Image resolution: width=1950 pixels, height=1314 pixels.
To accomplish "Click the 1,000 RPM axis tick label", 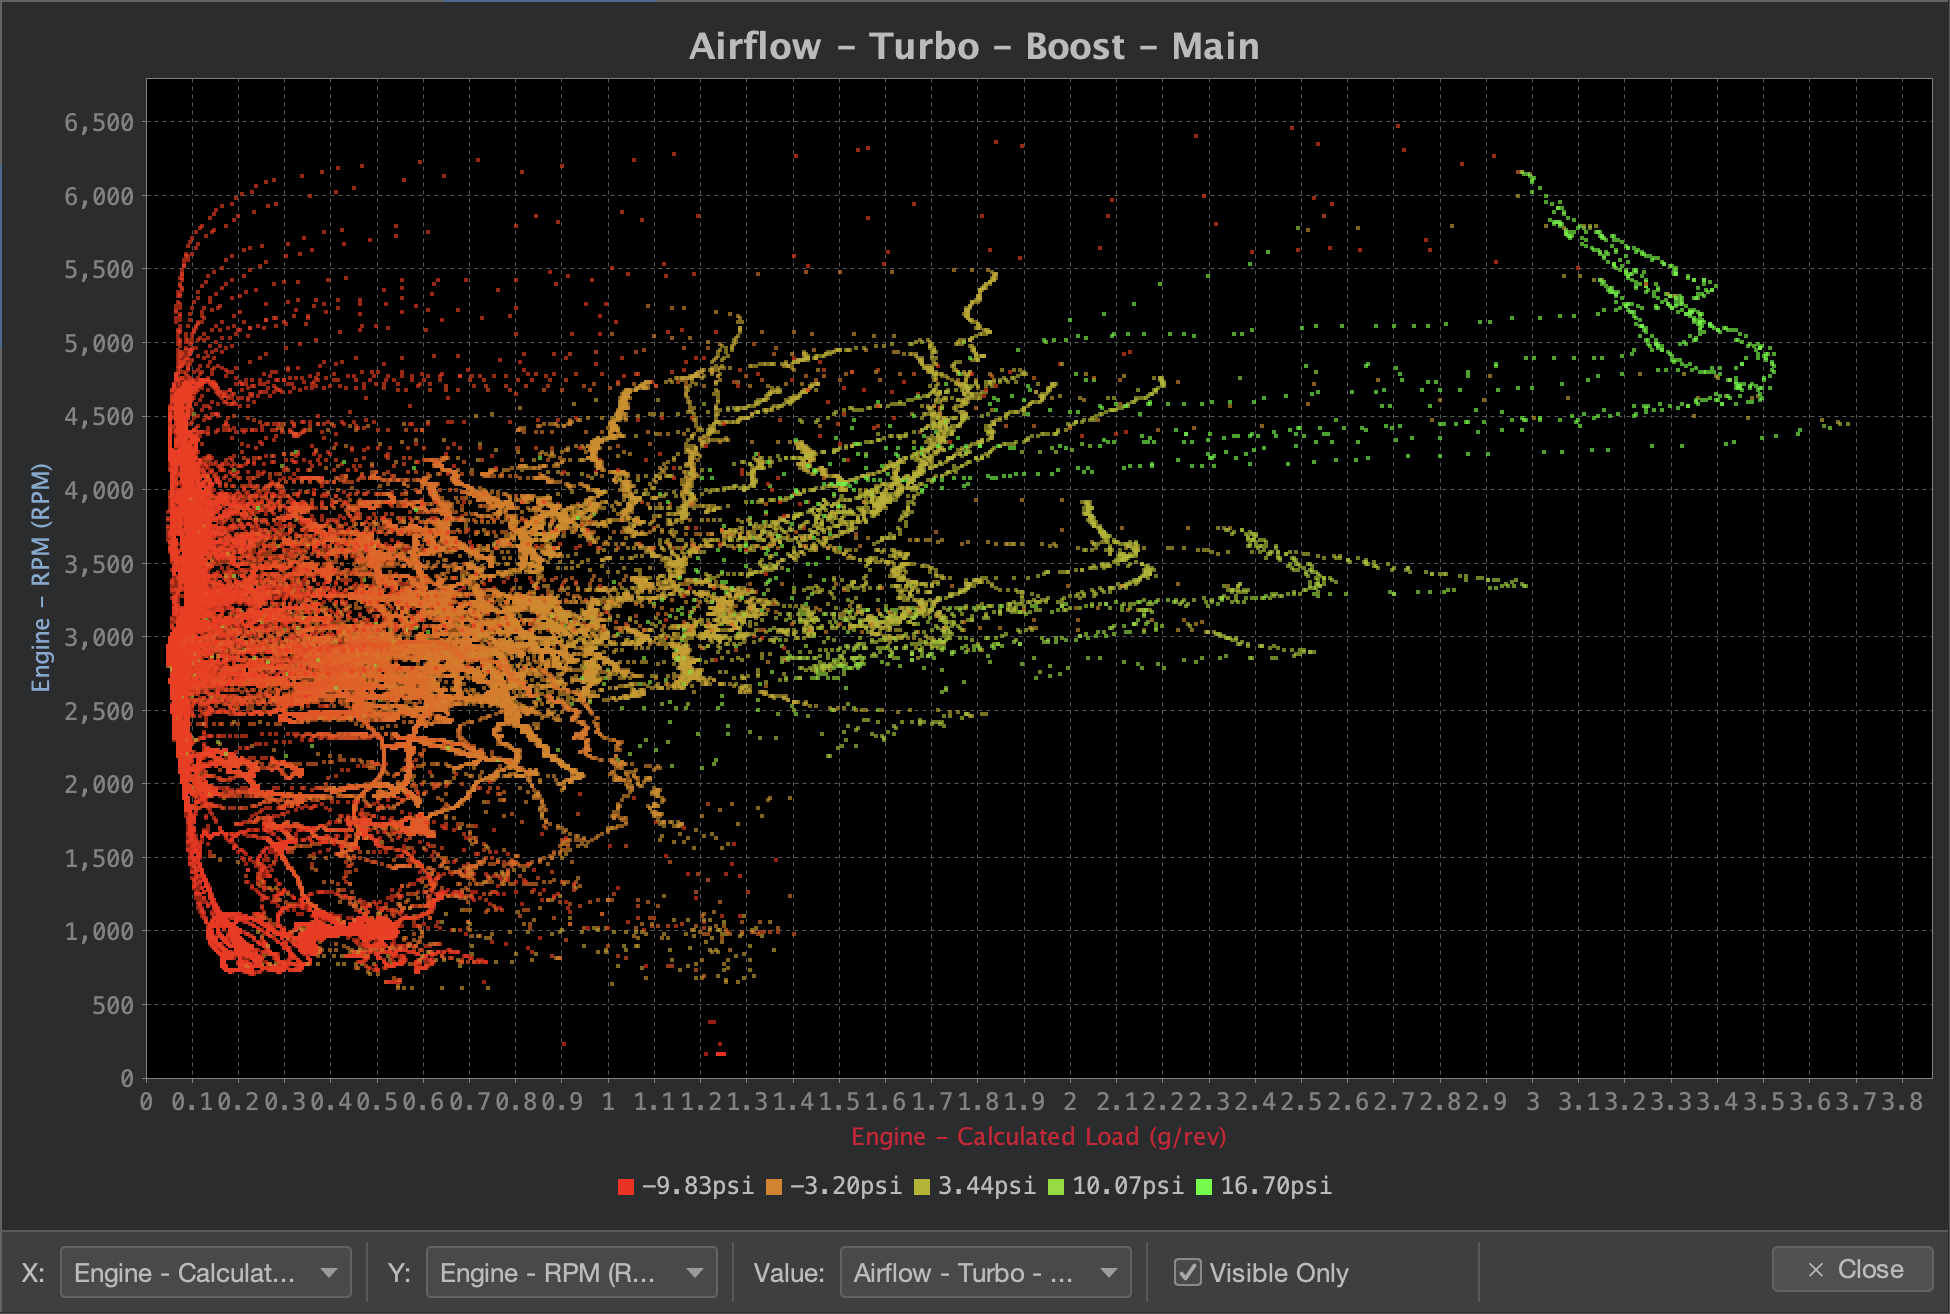I will click(x=99, y=931).
